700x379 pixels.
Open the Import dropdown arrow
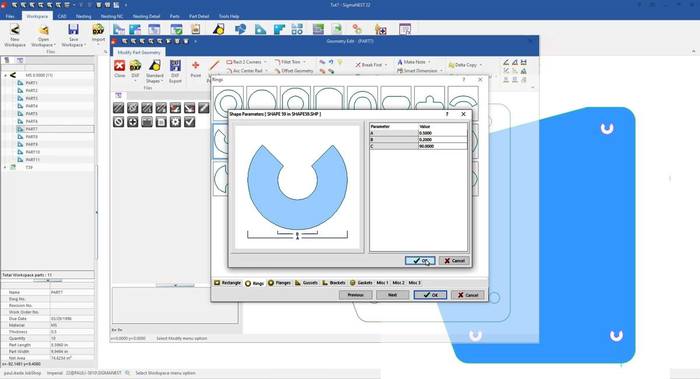point(98,45)
